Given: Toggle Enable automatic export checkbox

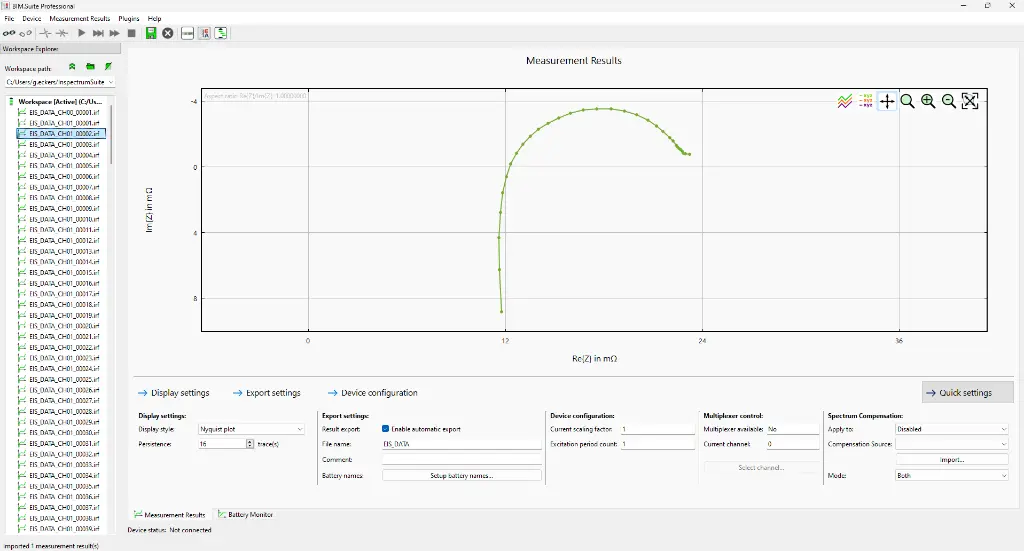Looking at the screenshot, I should click(x=386, y=429).
